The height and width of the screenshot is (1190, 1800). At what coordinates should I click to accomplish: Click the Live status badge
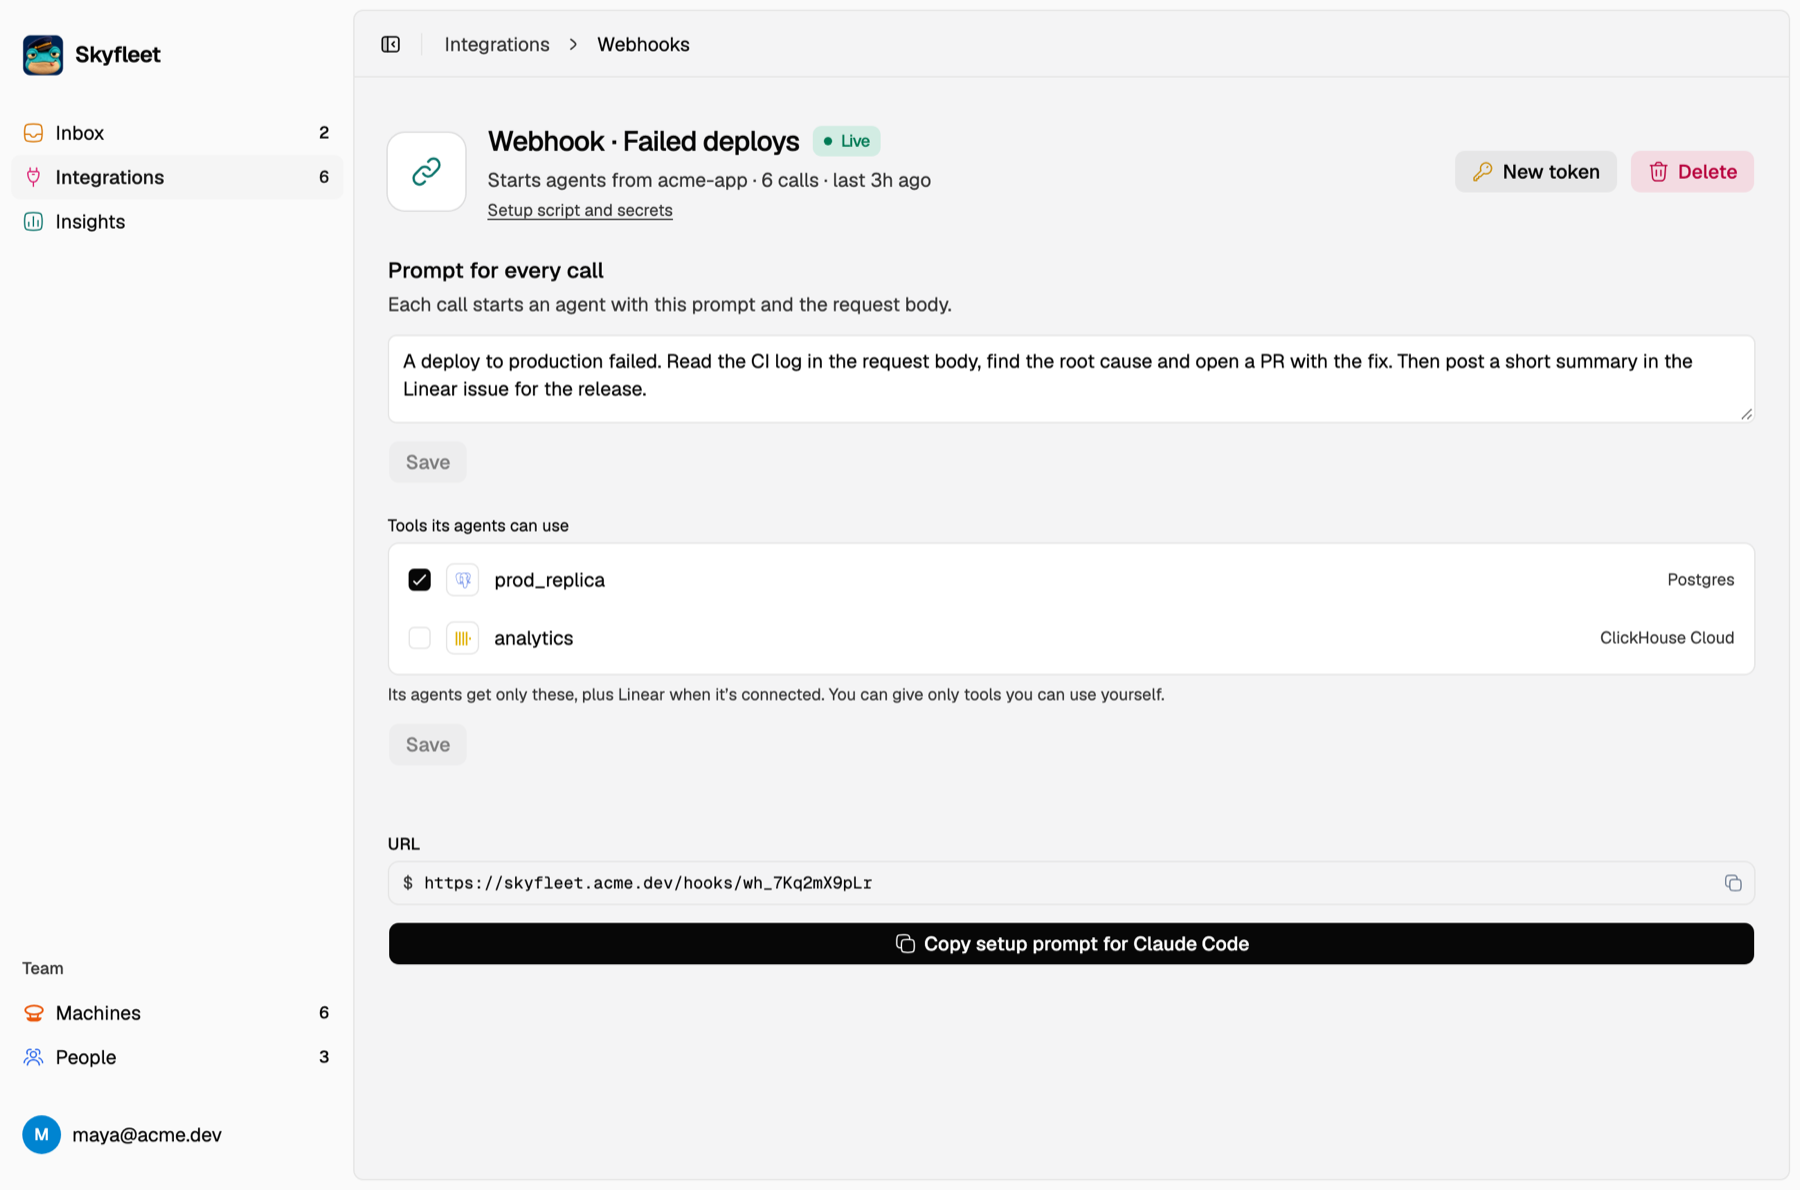point(846,141)
